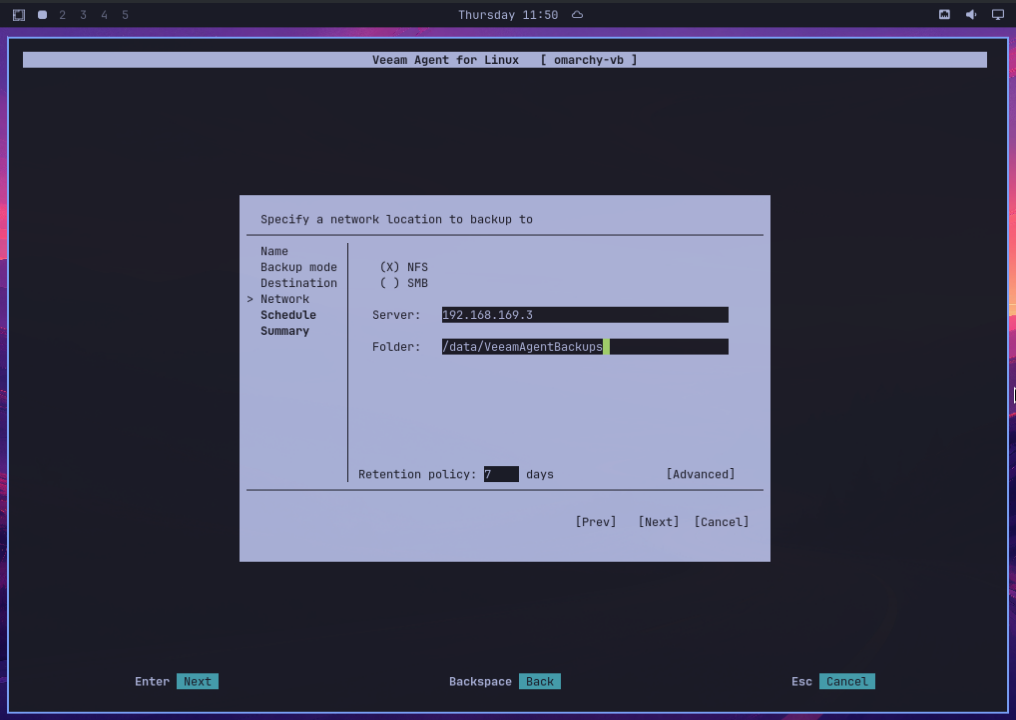Screen dimensions: 1016x720
Task: Switch to workspace 2
Action: pyautogui.click(x=62, y=14)
